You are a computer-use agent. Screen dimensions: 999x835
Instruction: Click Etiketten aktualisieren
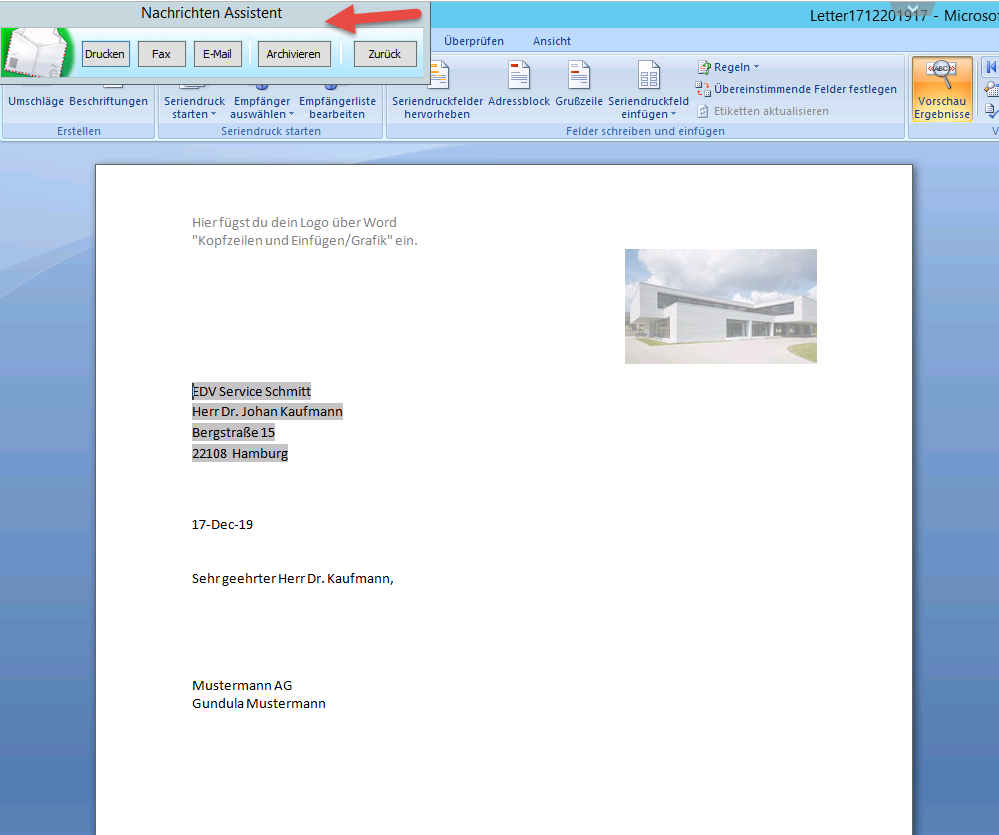pos(763,111)
